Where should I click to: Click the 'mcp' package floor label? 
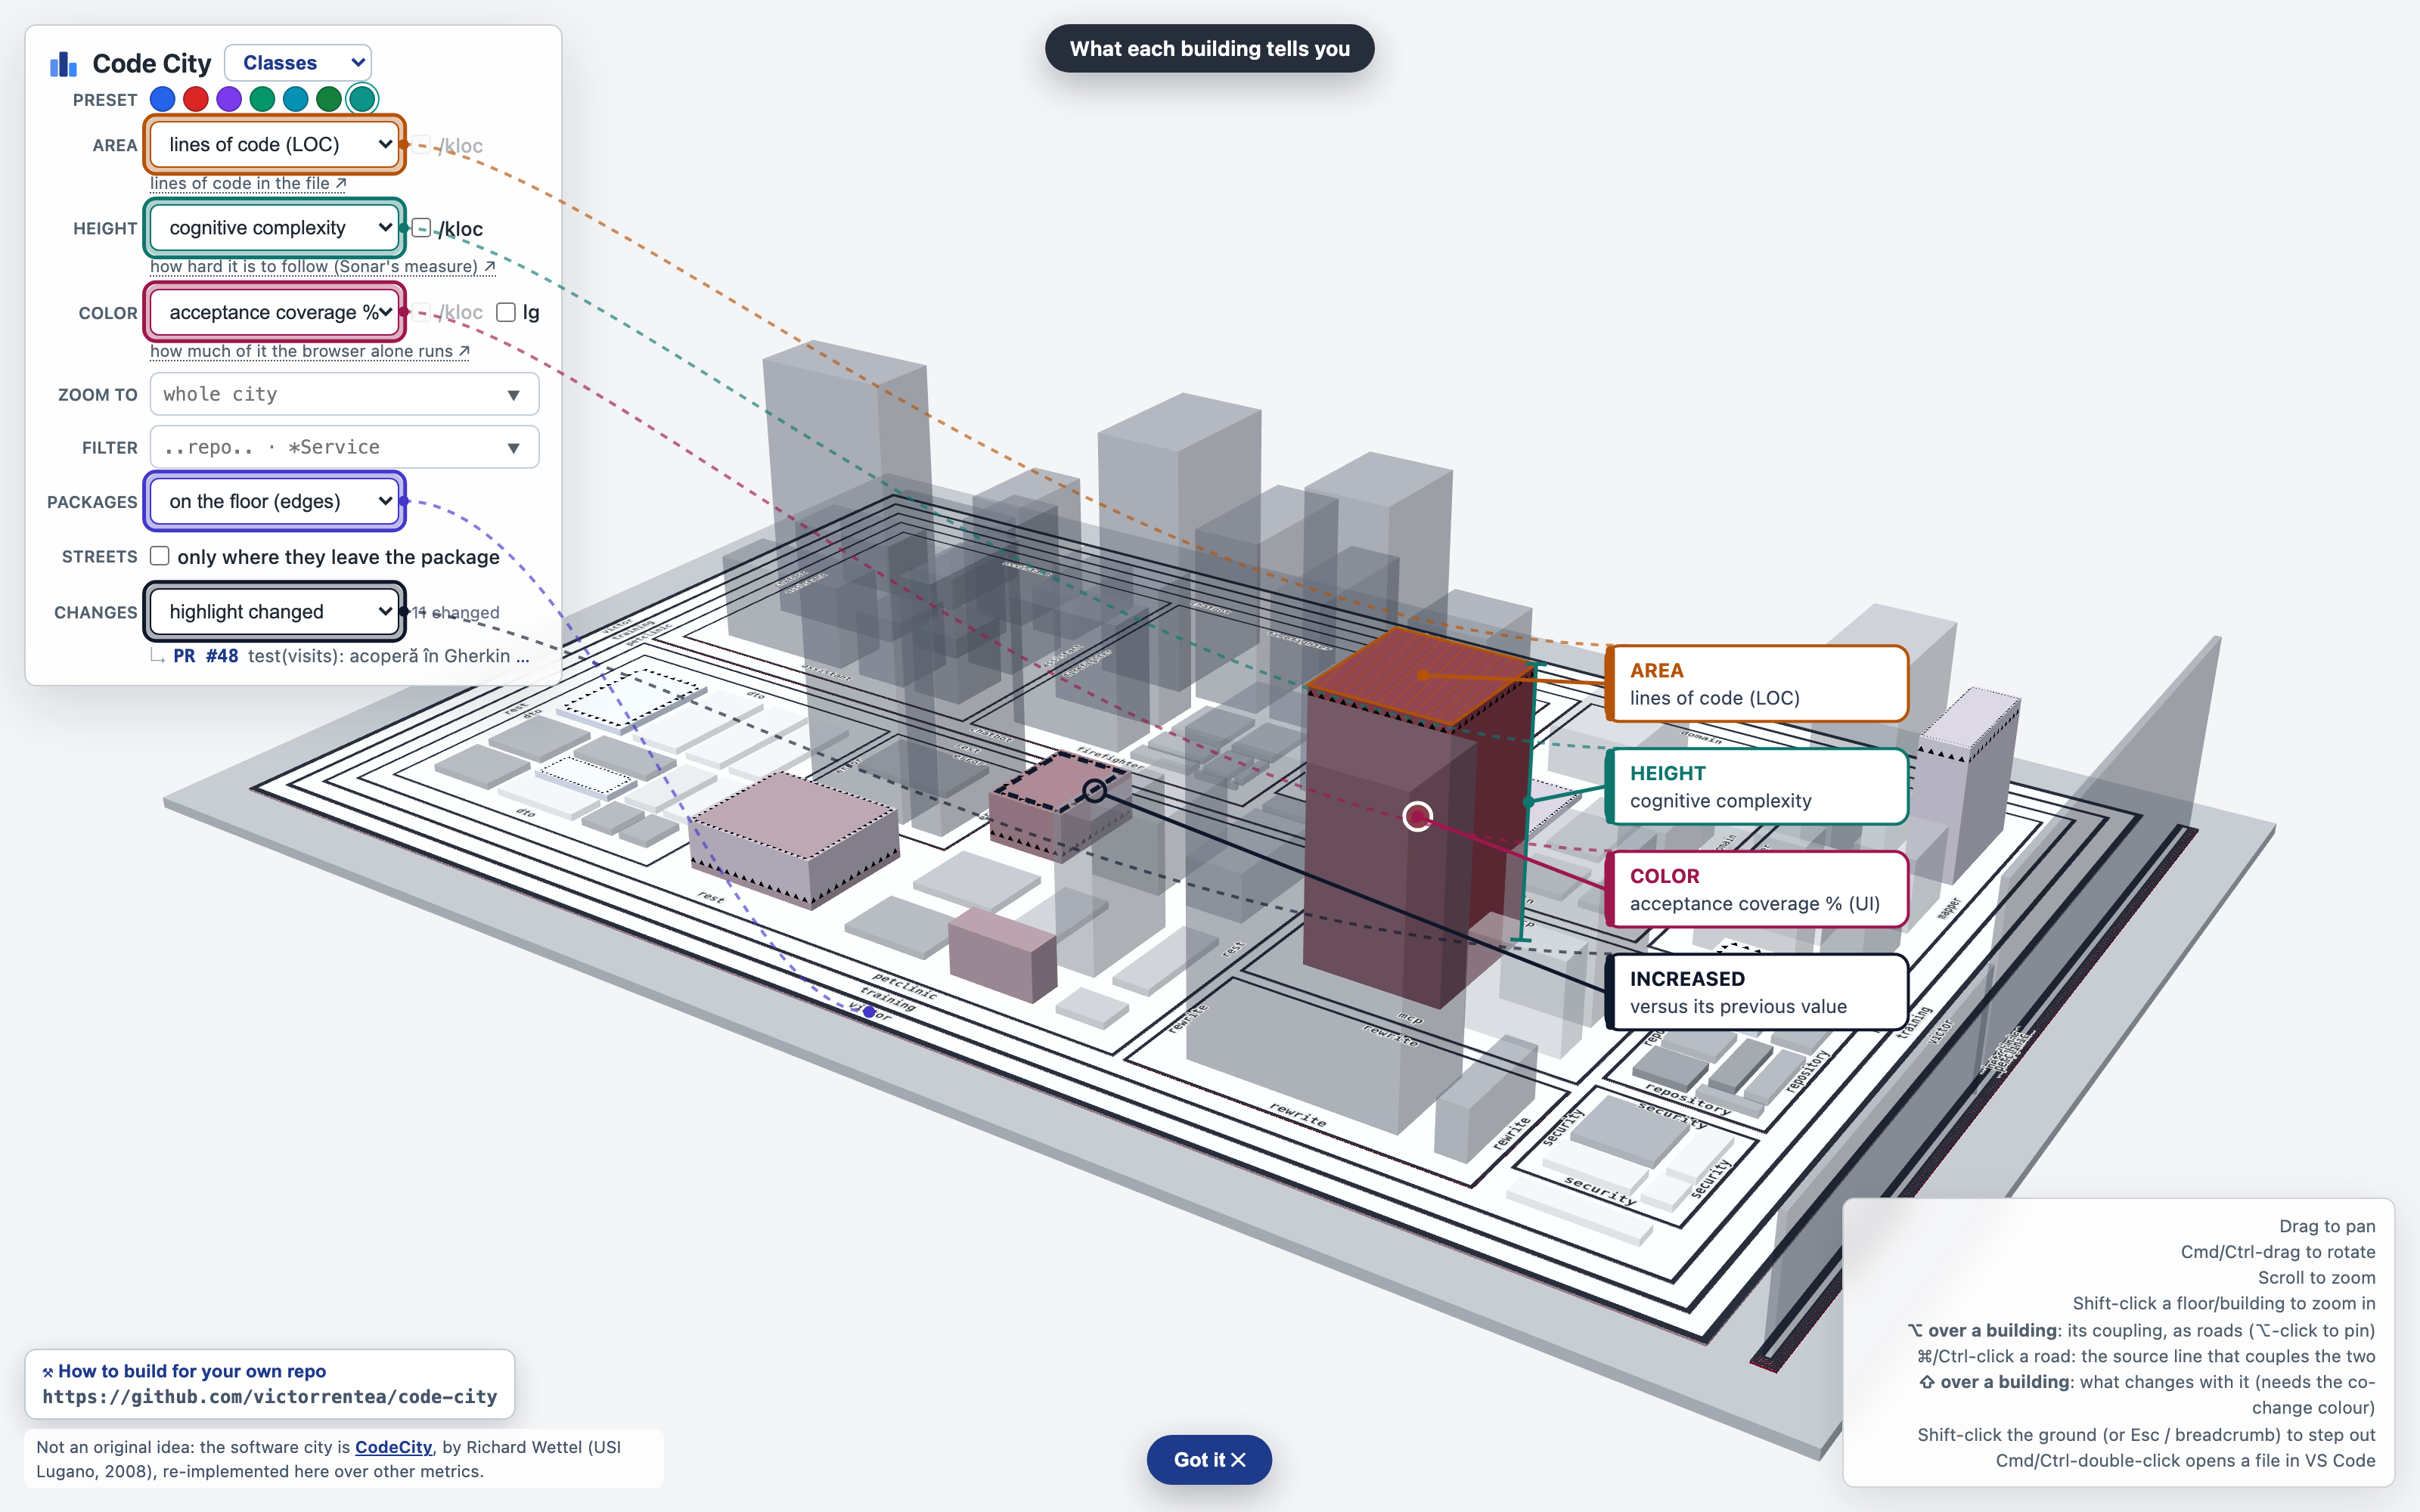1410,1018
